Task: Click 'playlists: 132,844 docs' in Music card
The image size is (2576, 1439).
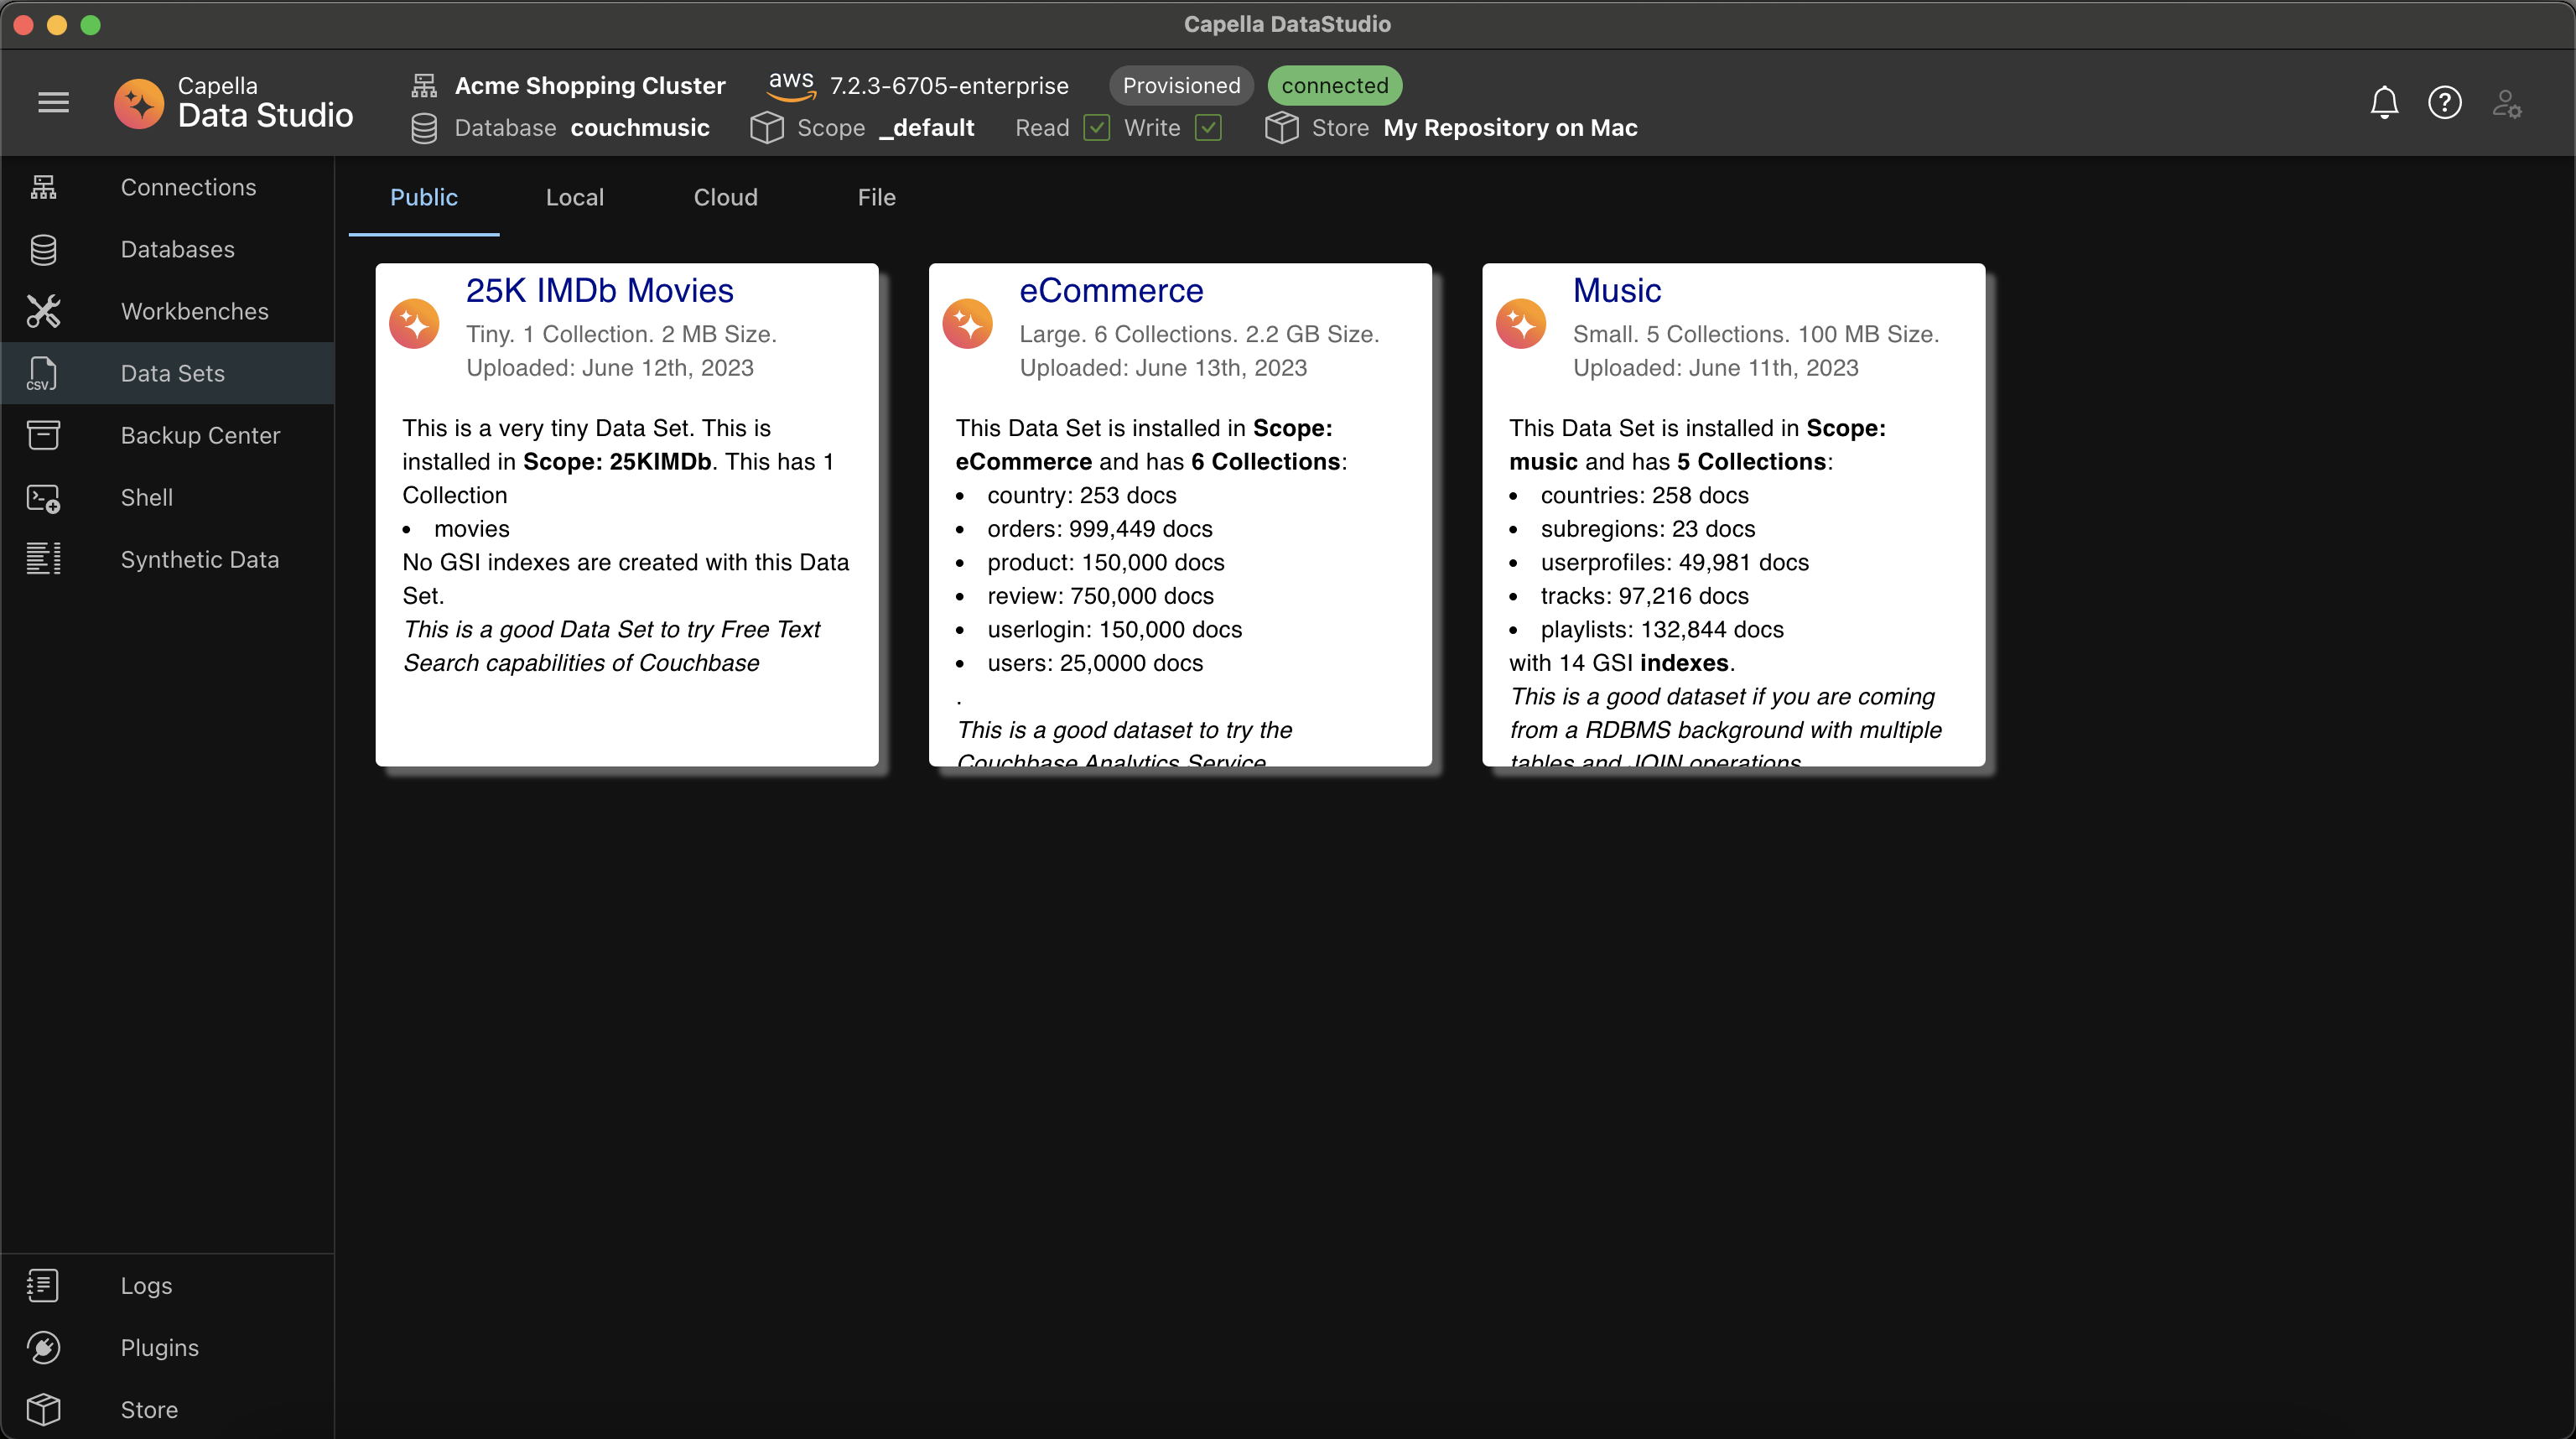Action: [x=1661, y=629]
